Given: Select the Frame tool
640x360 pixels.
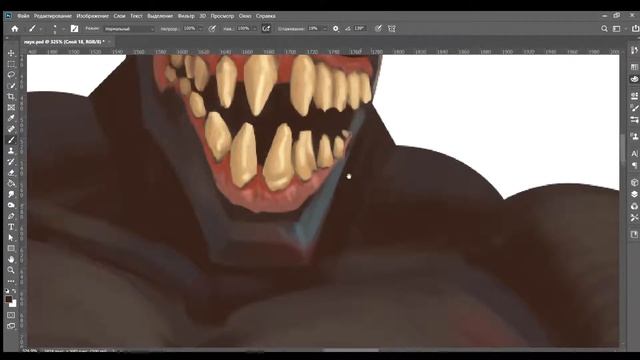Looking at the screenshot, I should pos(11,107).
